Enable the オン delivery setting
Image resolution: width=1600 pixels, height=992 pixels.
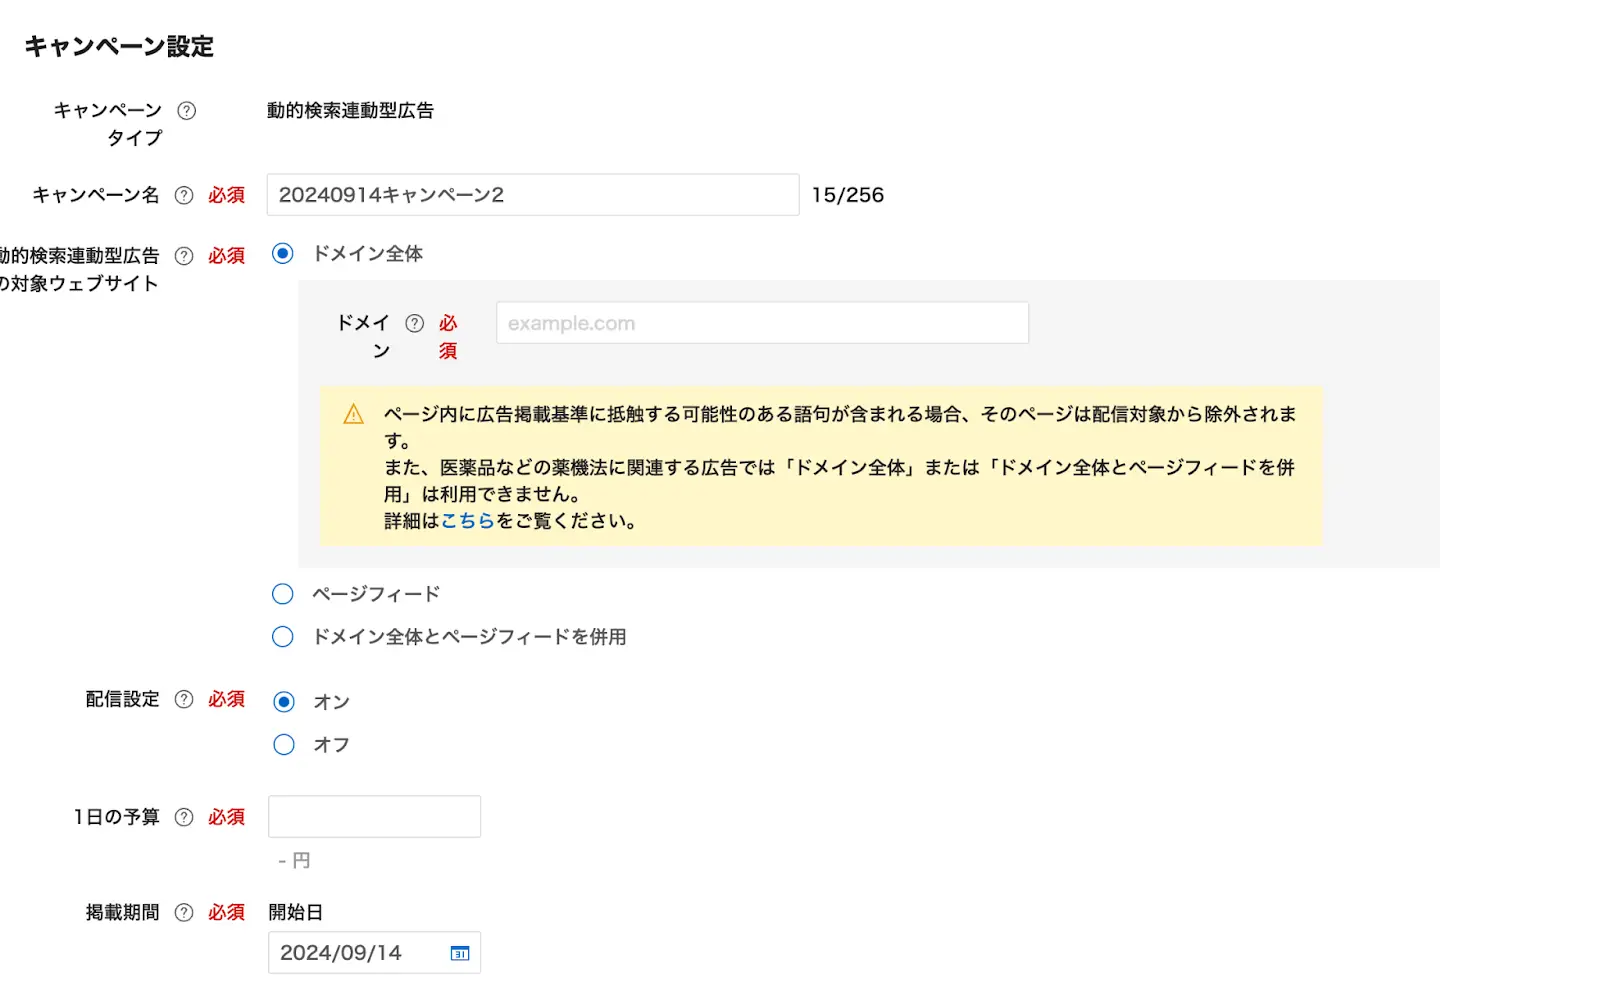coord(283,701)
